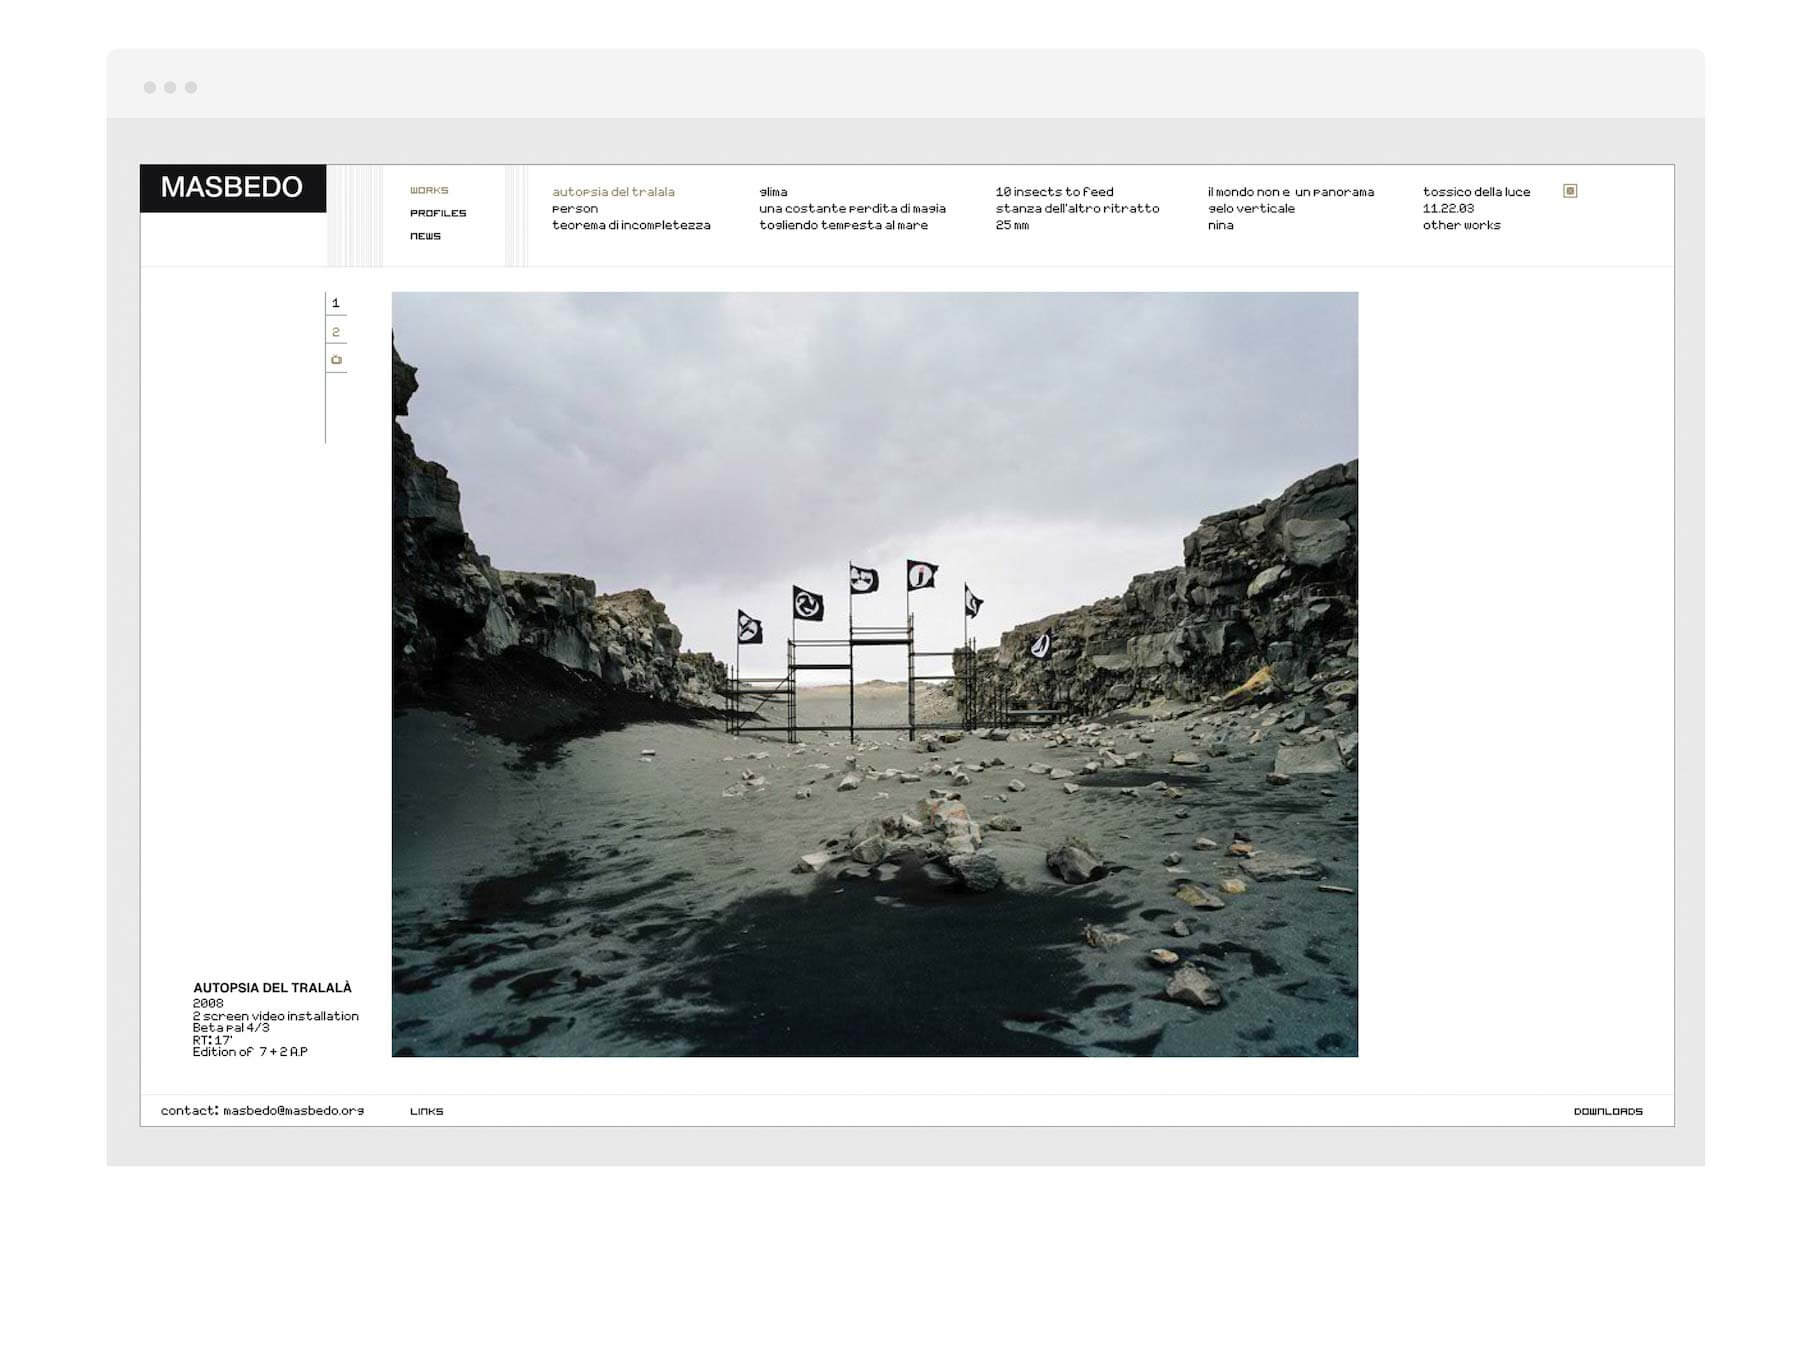Select image page 1
The image size is (1800, 1360).
click(336, 303)
